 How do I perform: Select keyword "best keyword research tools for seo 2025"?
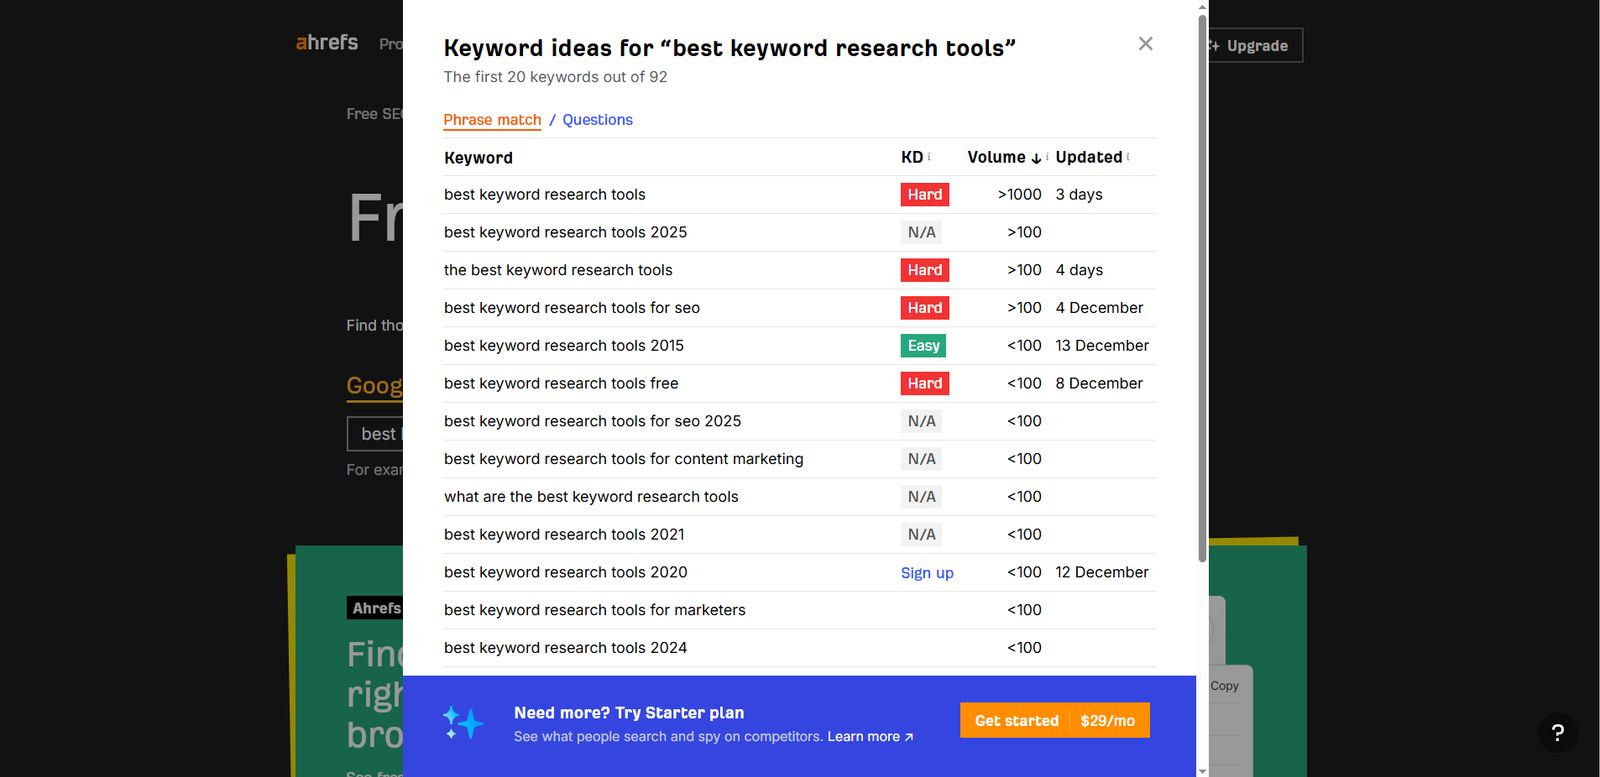click(x=593, y=421)
